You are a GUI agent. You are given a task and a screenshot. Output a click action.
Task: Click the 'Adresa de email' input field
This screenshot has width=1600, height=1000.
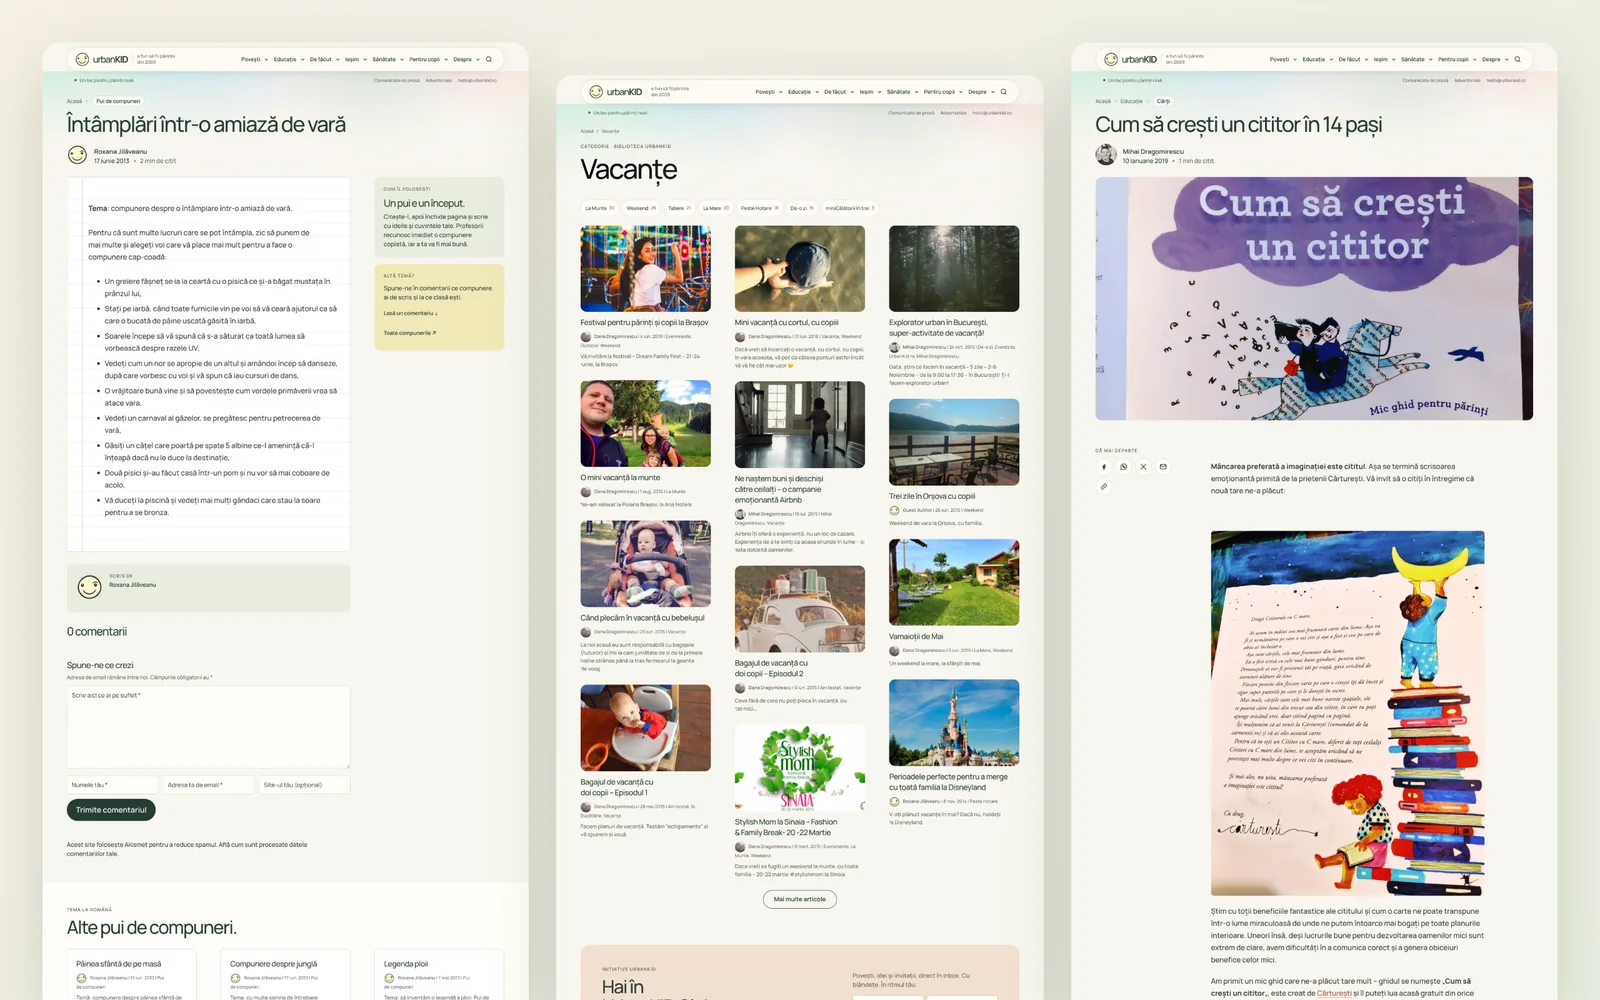pos(208,785)
